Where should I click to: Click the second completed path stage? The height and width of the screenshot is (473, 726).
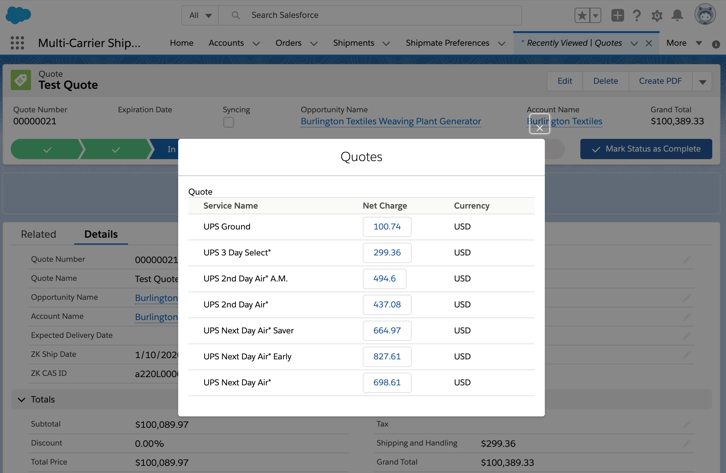coord(116,149)
